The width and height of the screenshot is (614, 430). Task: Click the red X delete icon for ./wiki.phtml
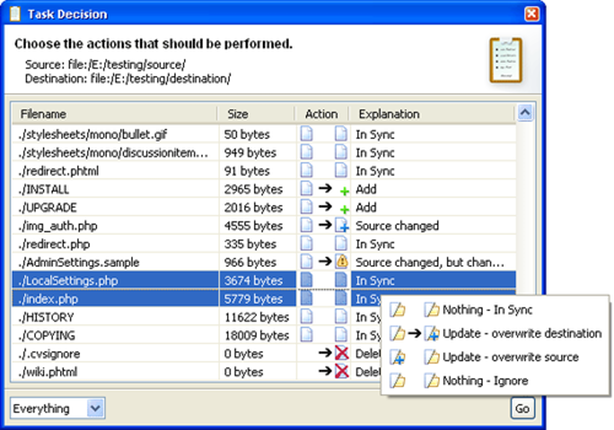coord(341,371)
